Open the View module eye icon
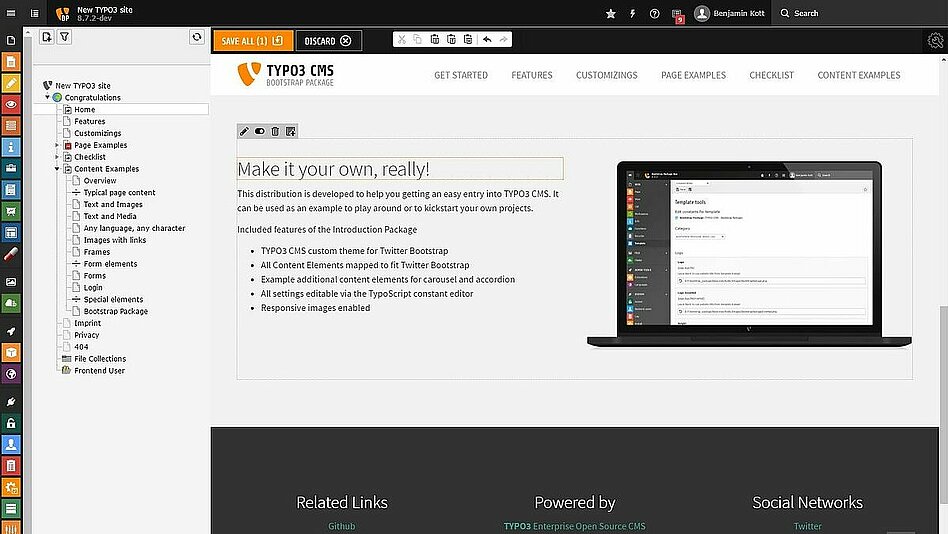Screen dimensions: 948x534 pyautogui.click(x=11, y=104)
